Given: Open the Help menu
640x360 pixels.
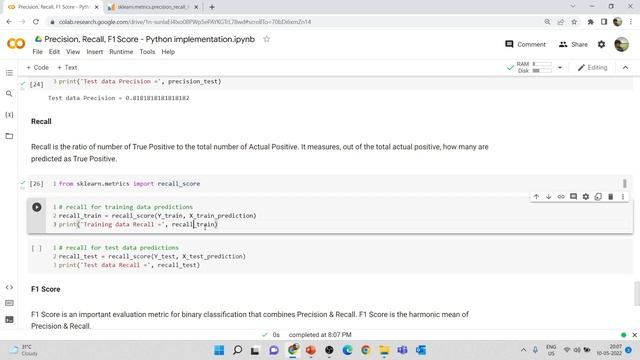Looking at the screenshot, I should [x=168, y=52].
